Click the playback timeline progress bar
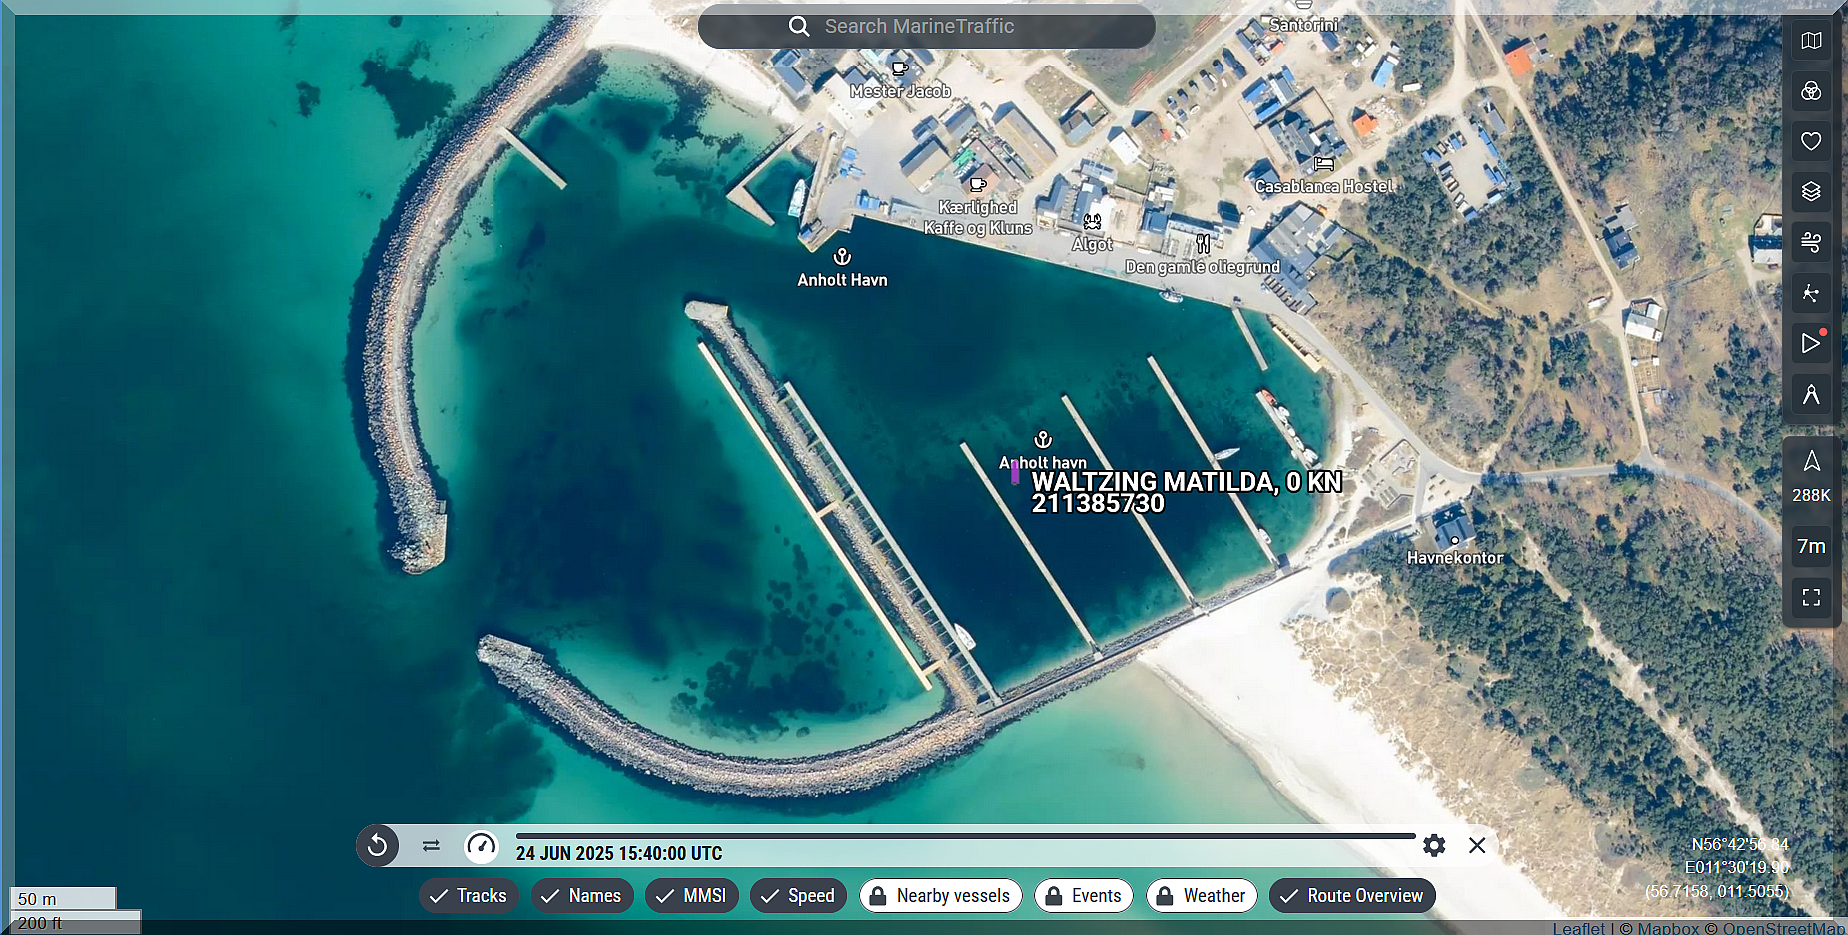Screen dimensions: 1848x935 [965, 836]
